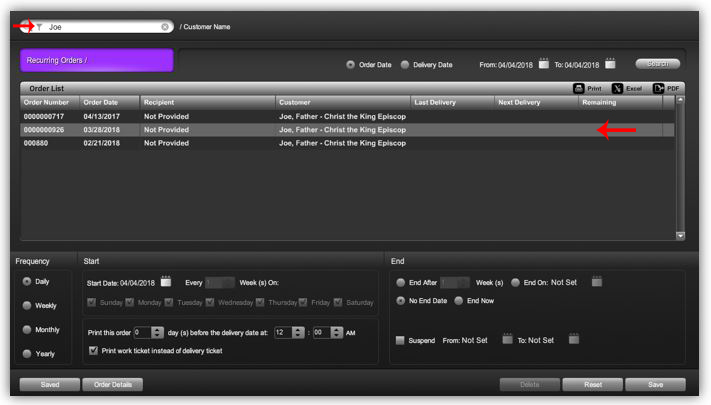This screenshot has height=405, width=711.
Task: Open Order Details
Action: click(113, 384)
